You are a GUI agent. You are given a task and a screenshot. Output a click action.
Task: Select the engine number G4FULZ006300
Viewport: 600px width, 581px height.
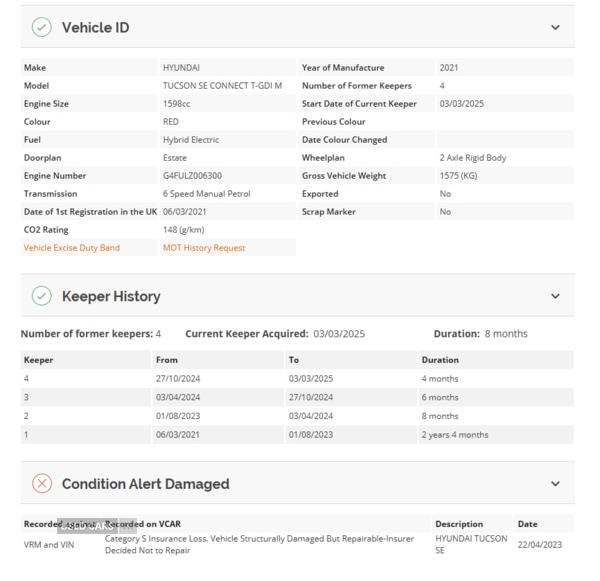click(x=192, y=176)
